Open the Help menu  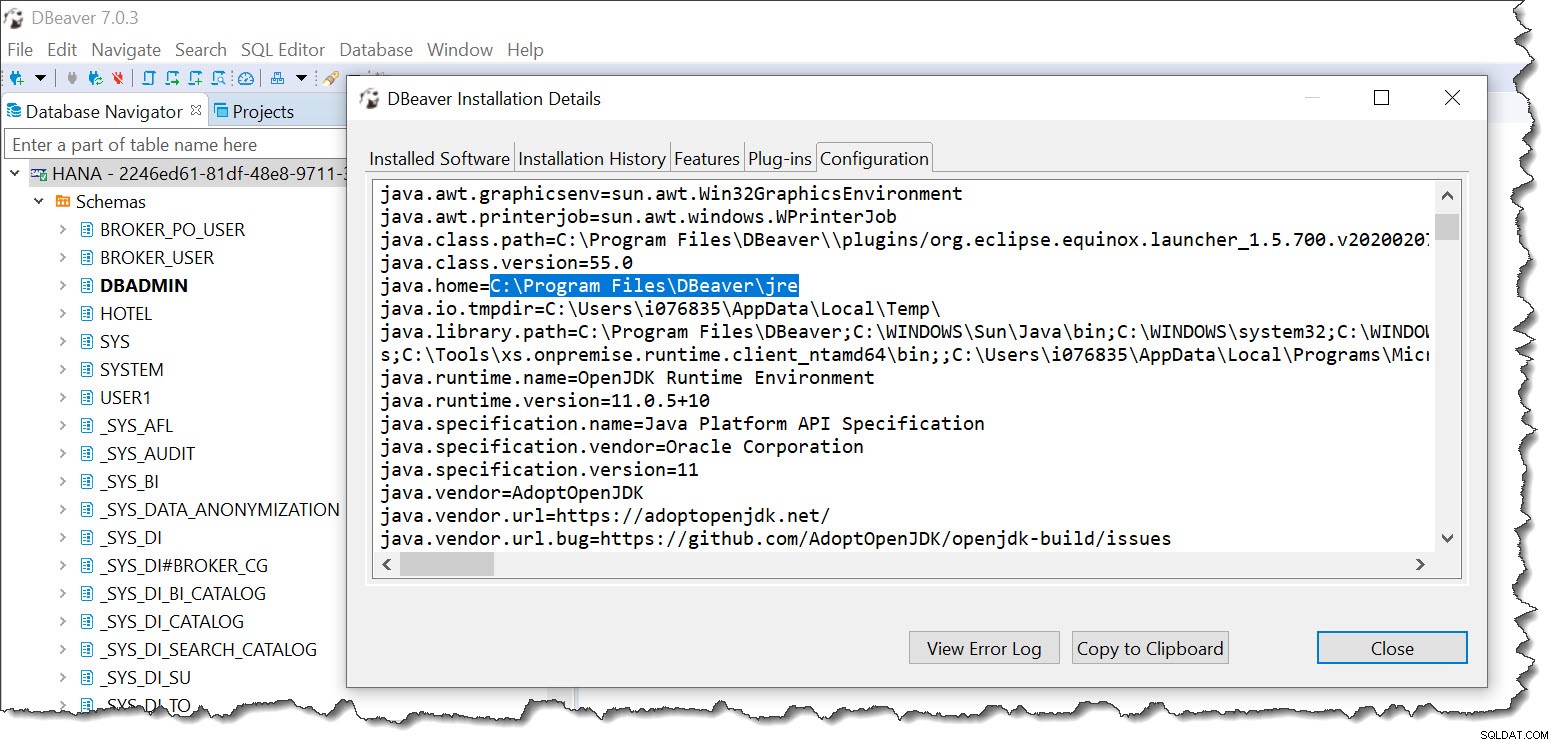coord(525,49)
